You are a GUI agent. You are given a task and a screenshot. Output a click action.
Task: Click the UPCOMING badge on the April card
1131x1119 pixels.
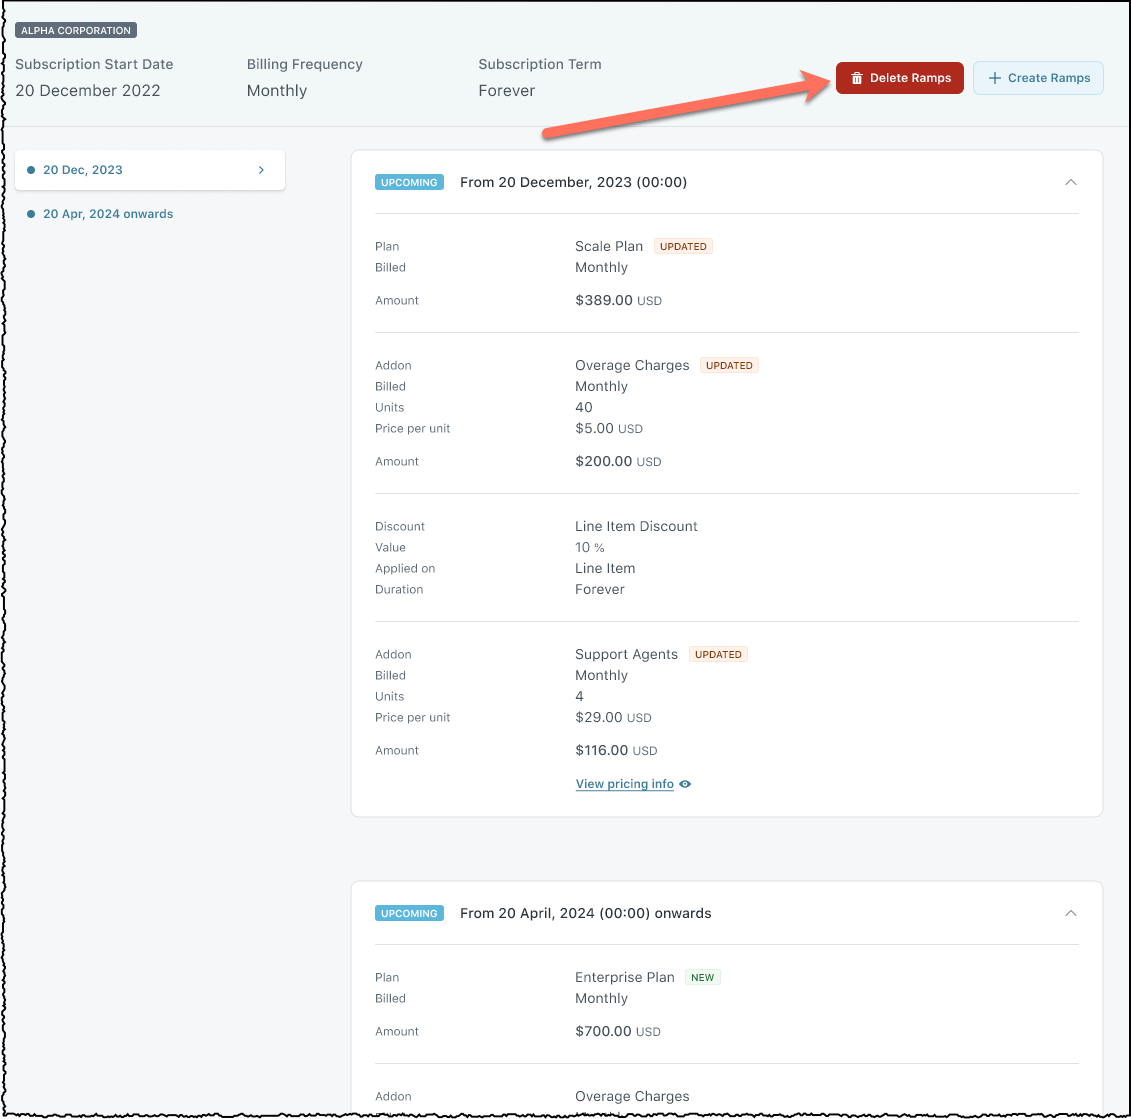(409, 913)
